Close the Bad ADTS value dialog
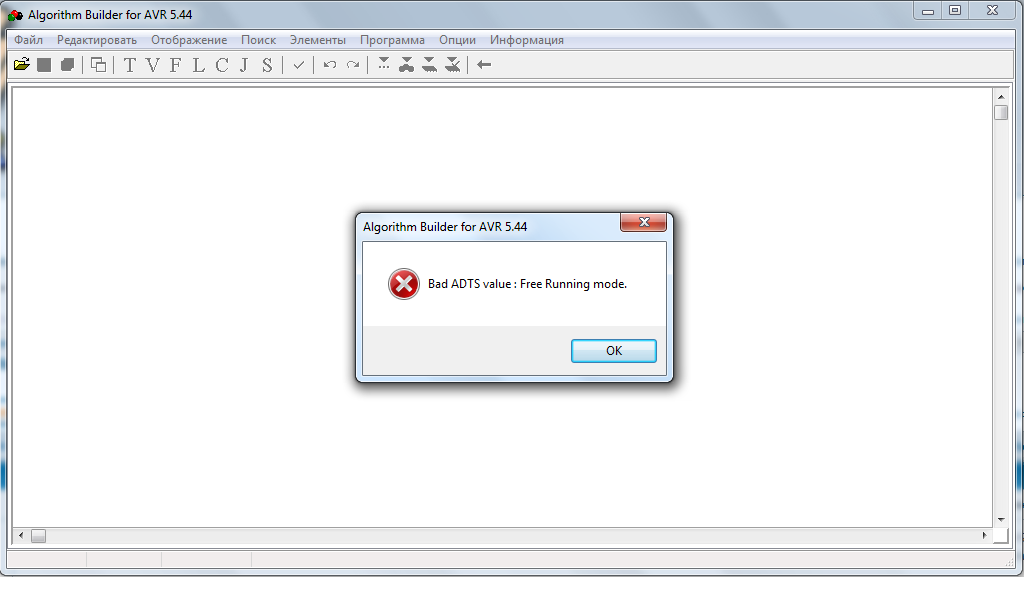The width and height of the screenshot is (1024, 589). [643, 222]
